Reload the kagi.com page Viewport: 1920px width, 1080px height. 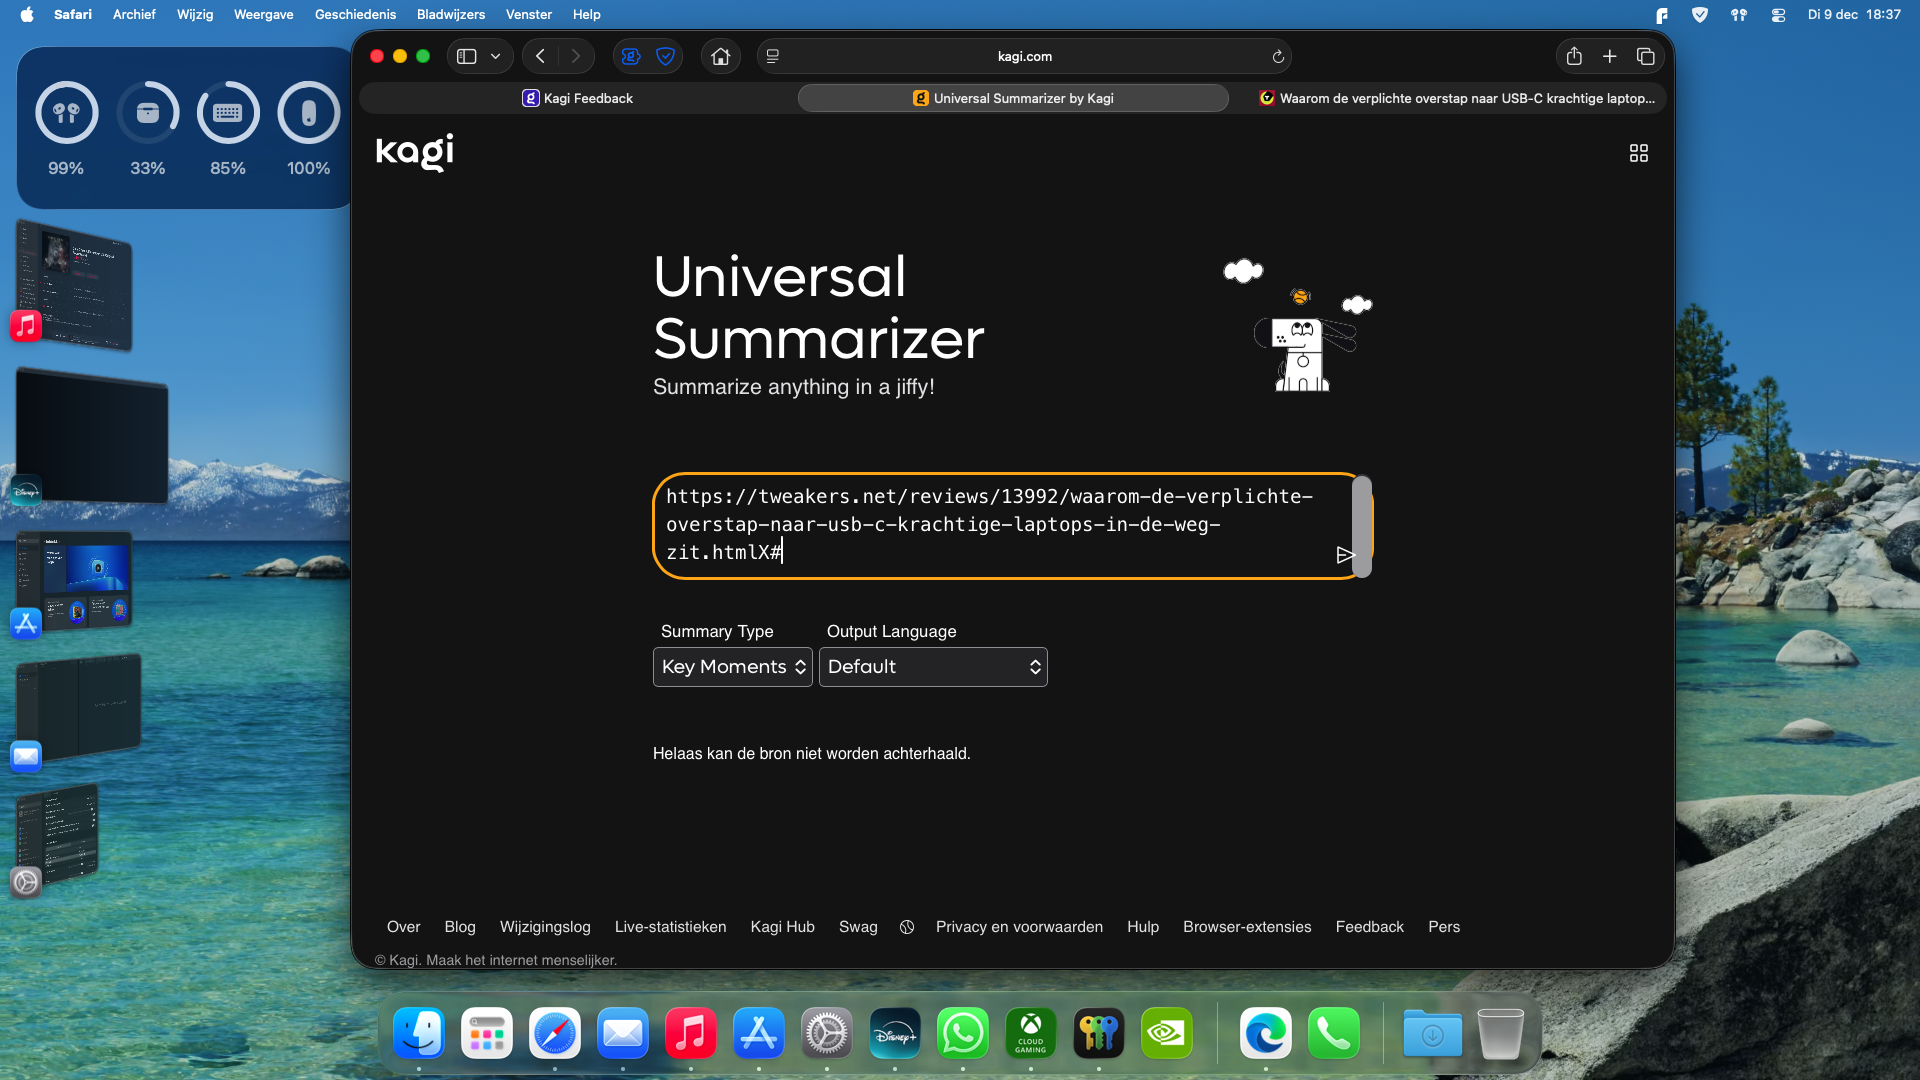click(x=1277, y=57)
